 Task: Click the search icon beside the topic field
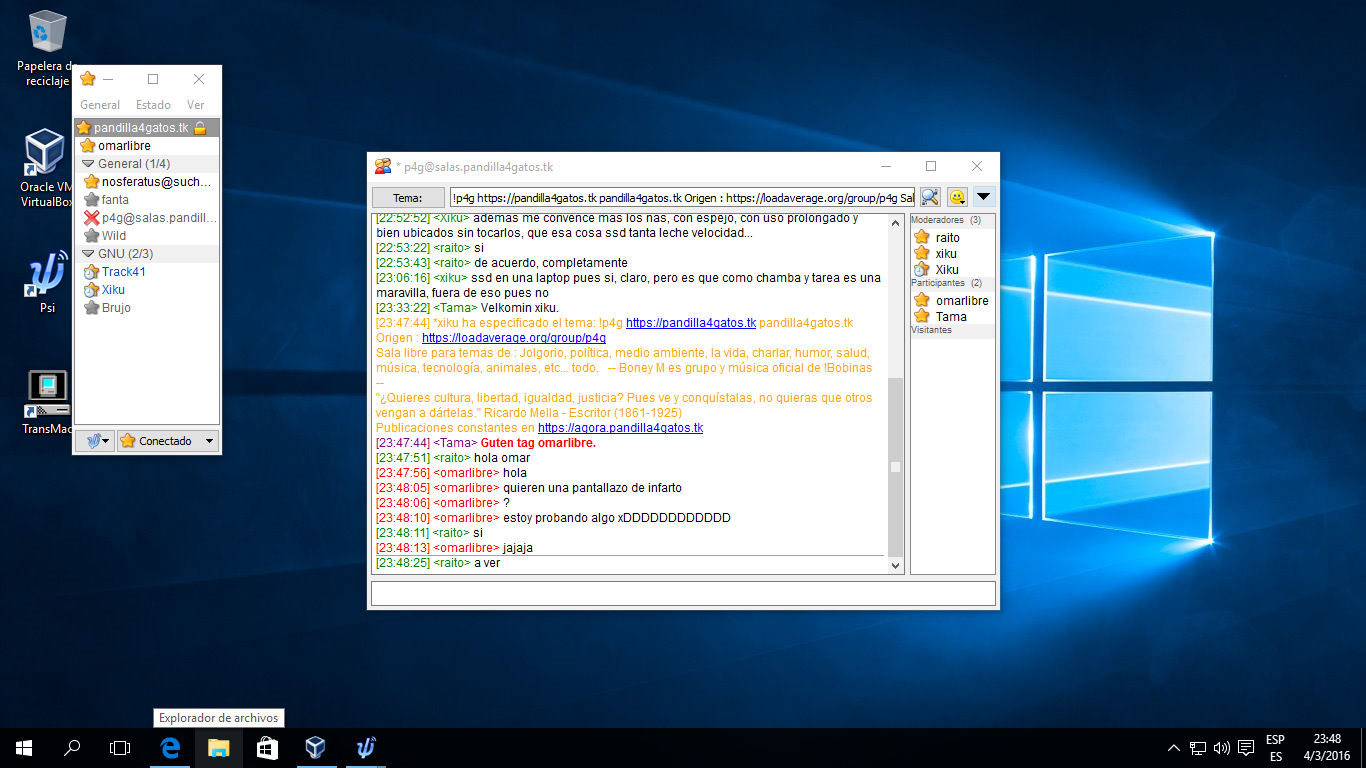[x=930, y=197]
